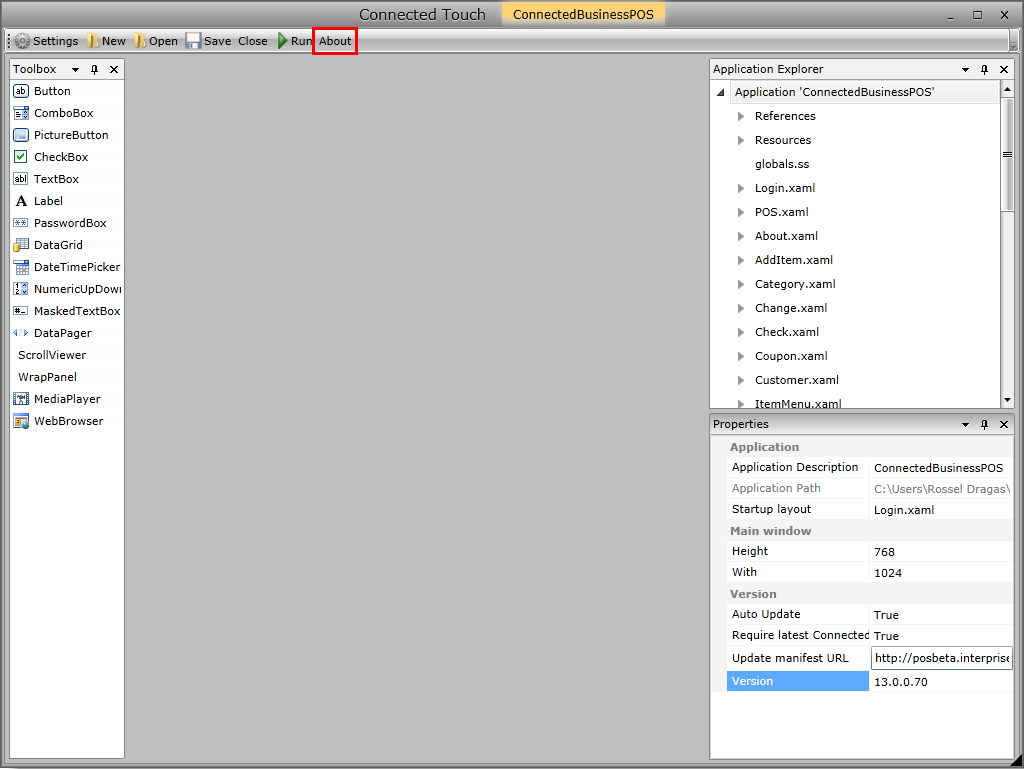The width and height of the screenshot is (1024, 769).
Task: Choose the WebBrowser control in Toolbox
Action: tap(68, 421)
